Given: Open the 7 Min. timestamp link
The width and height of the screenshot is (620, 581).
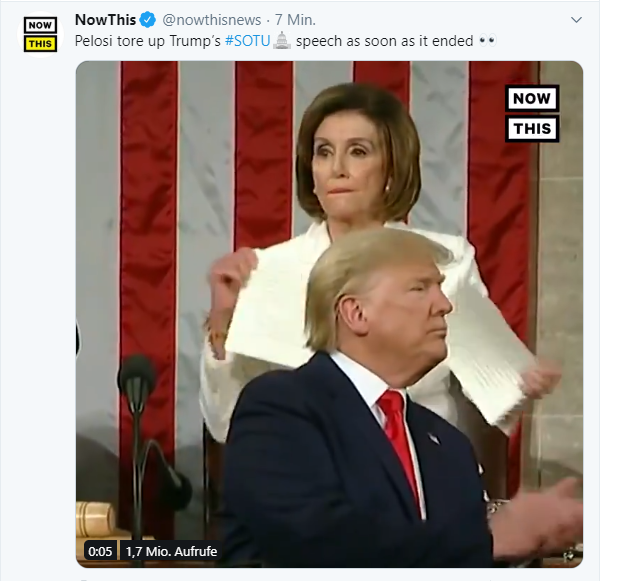Looking at the screenshot, I should point(295,20).
